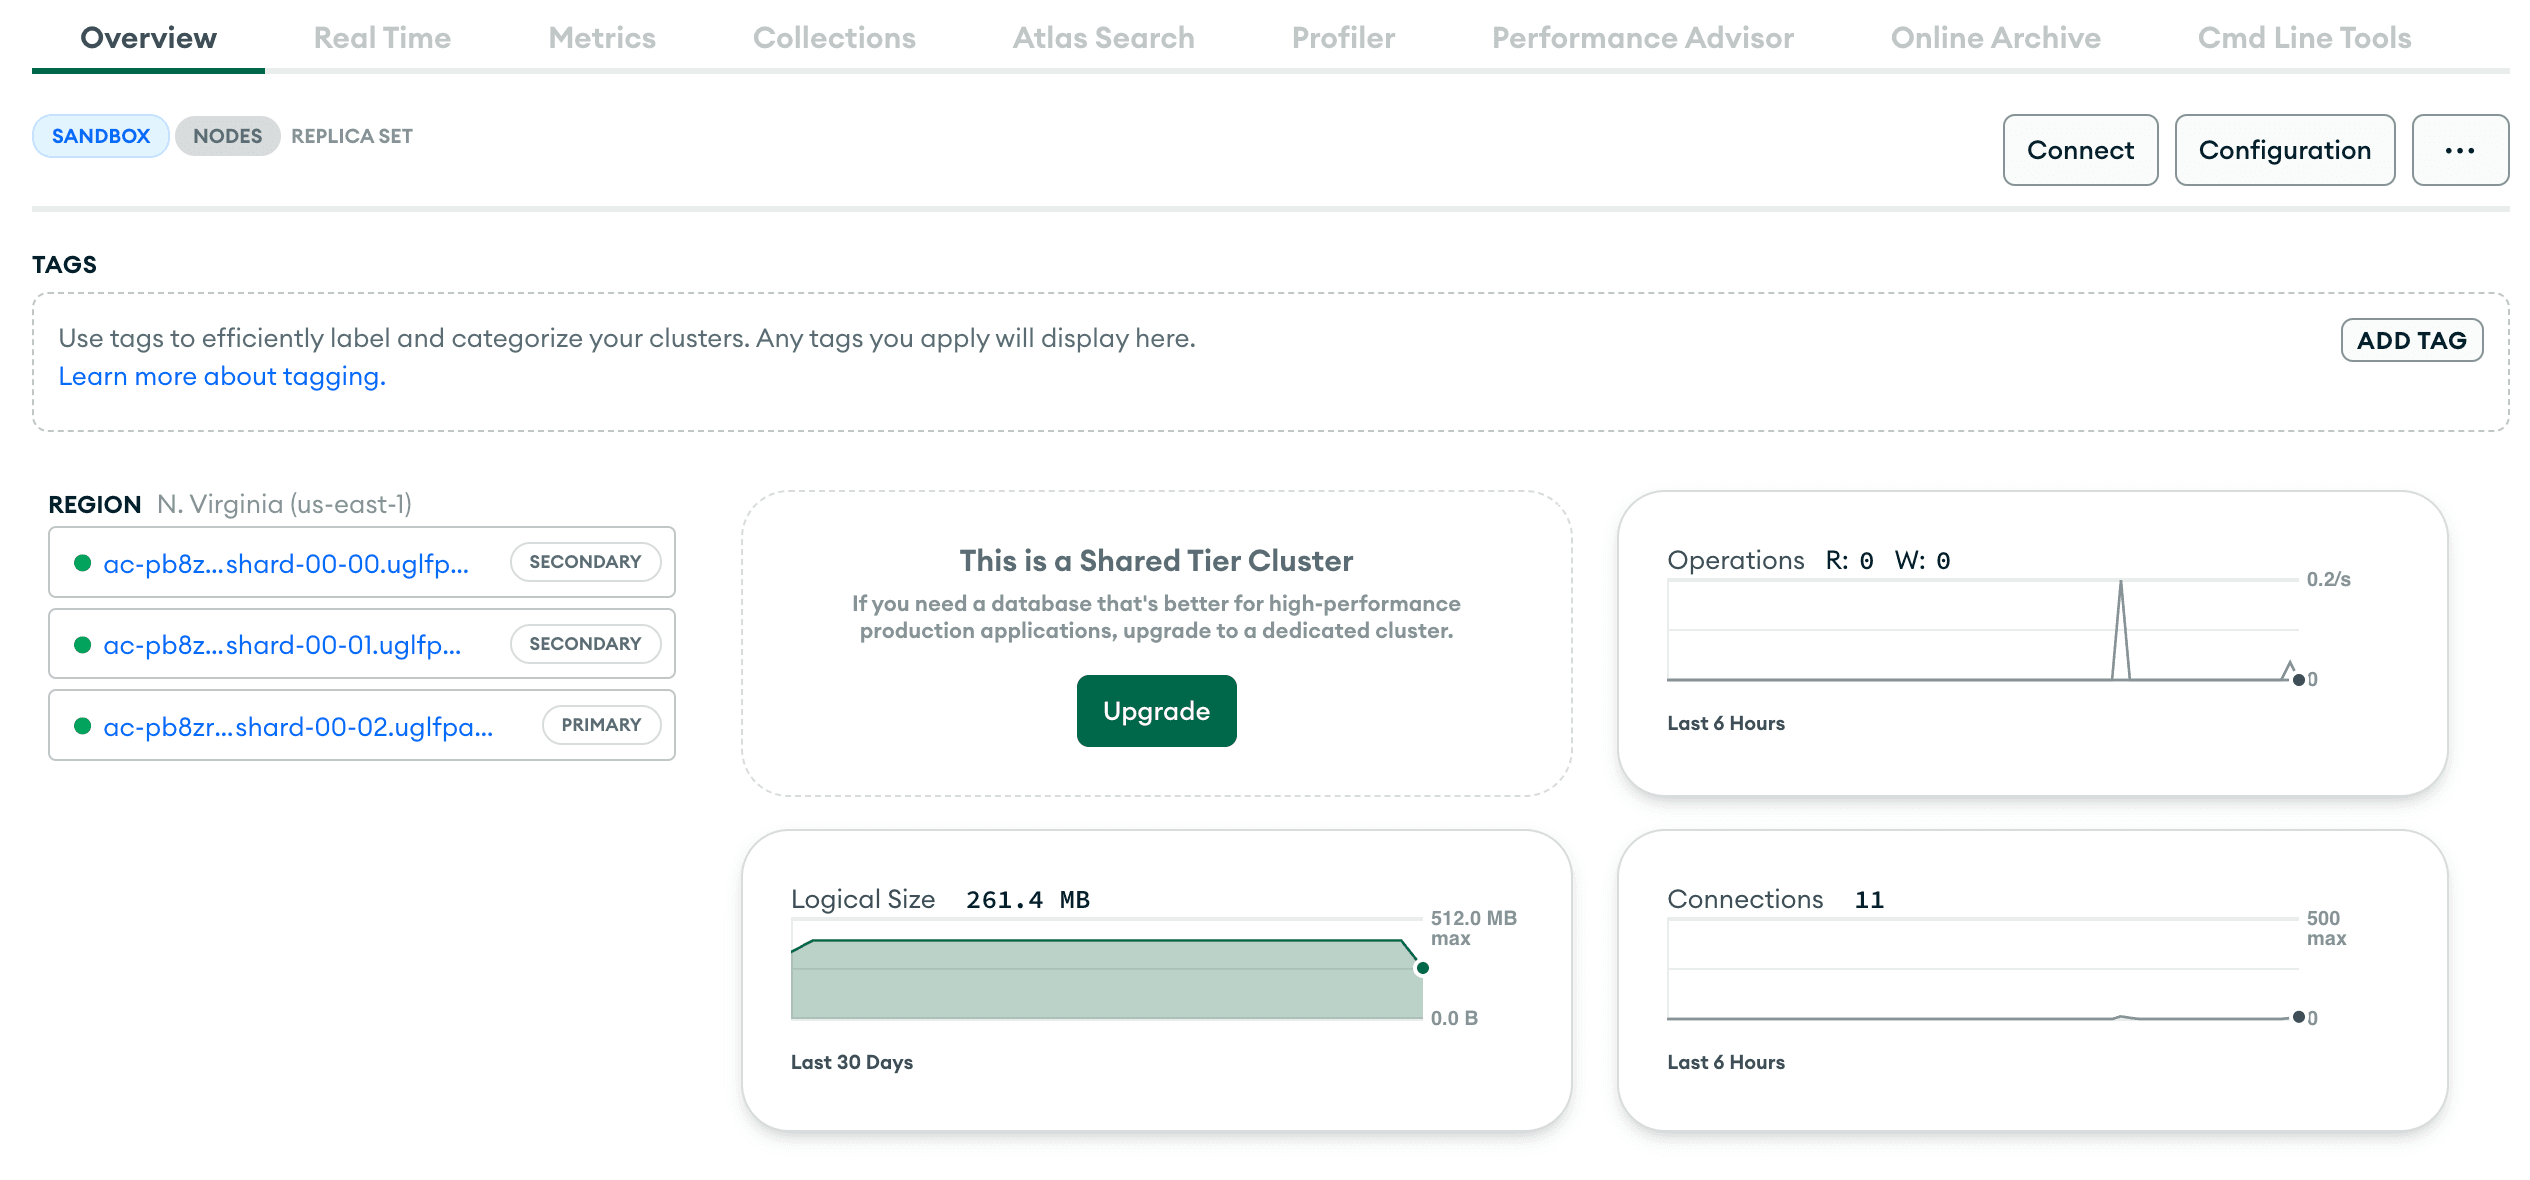The image size is (2530, 1180).
Task: Click the green status dot of shard-00-00
Action: [x=83, y=563]
